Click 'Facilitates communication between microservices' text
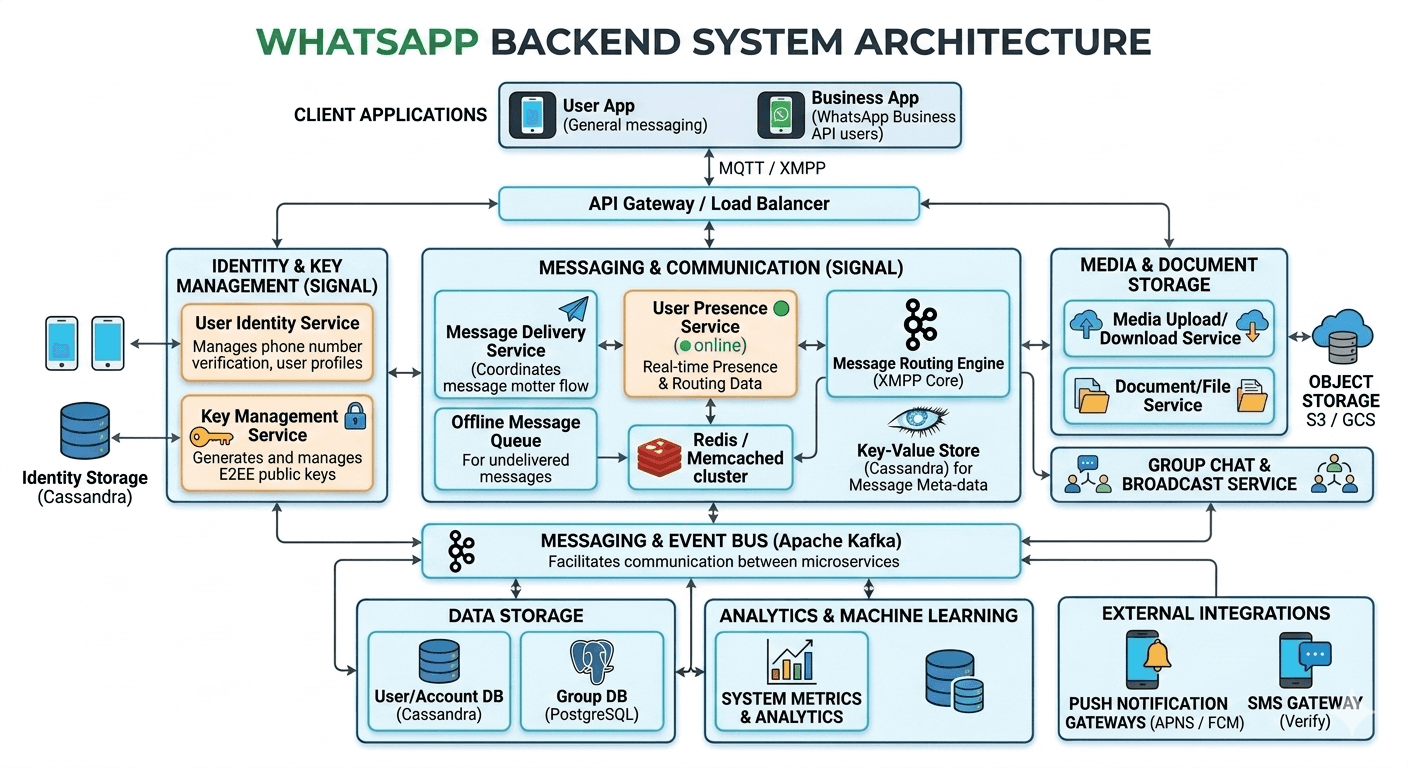 pos(724,562)
